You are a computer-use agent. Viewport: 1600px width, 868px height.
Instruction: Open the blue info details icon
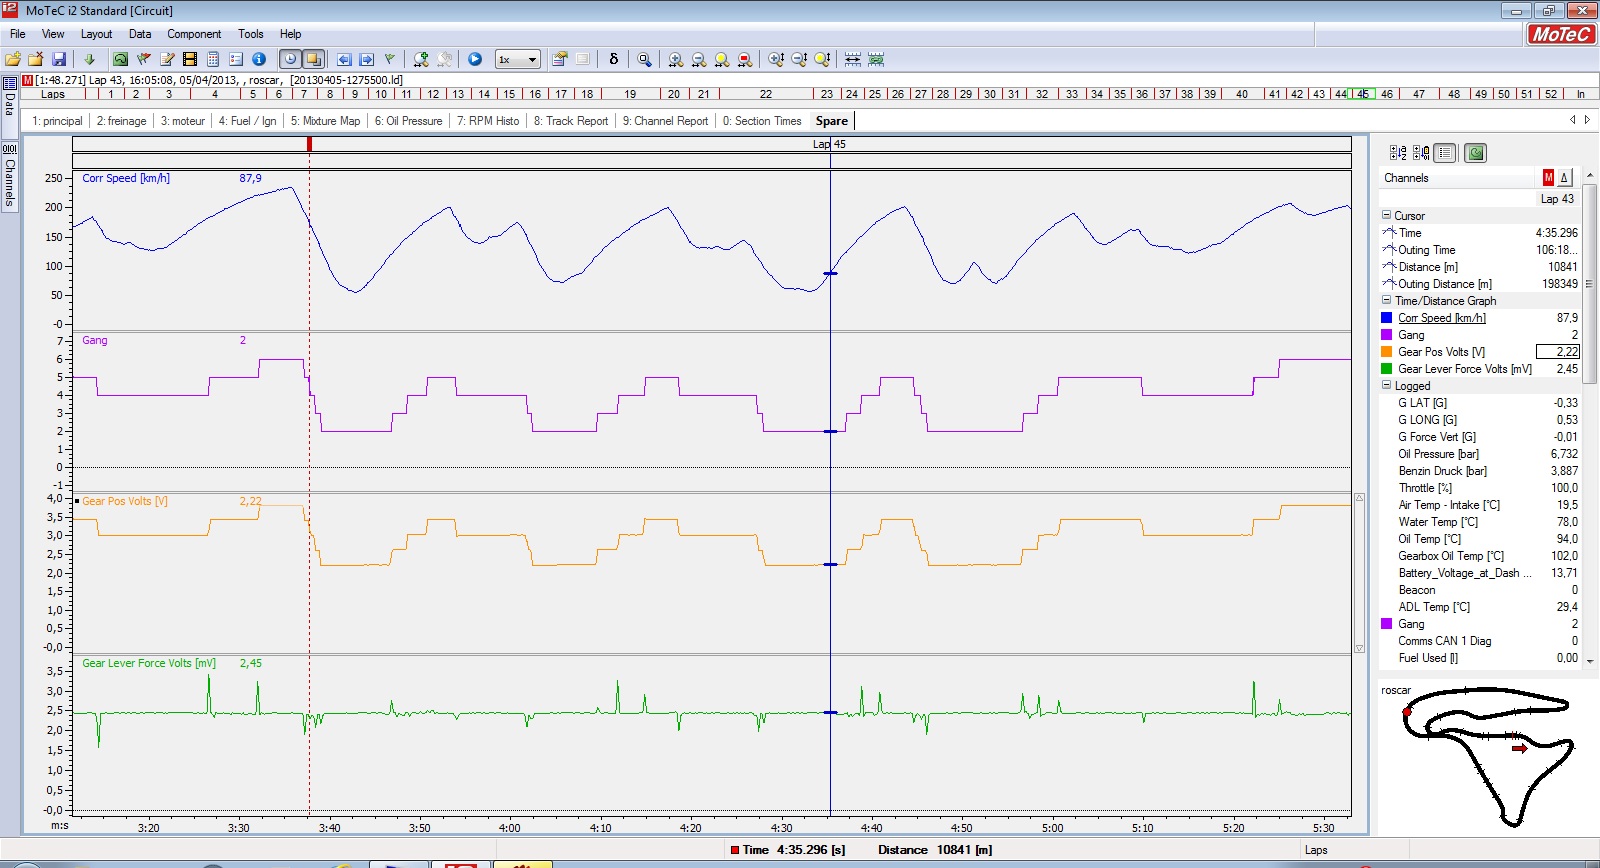click(x=259, y=59)
